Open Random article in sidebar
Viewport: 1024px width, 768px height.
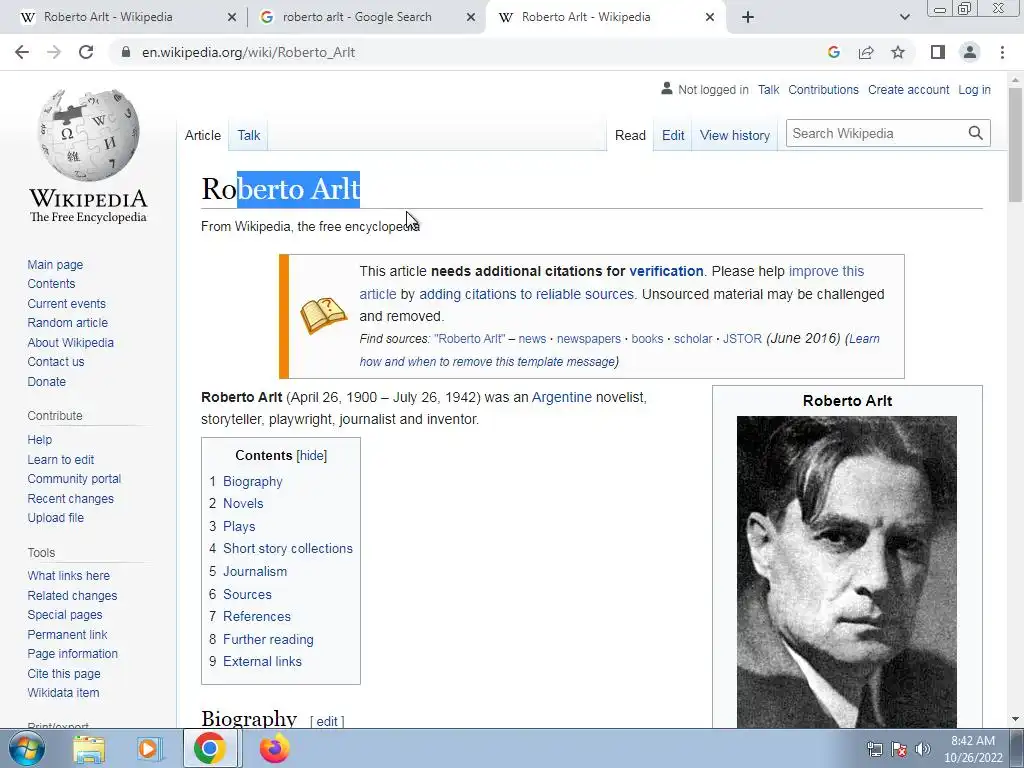point(67,323)
